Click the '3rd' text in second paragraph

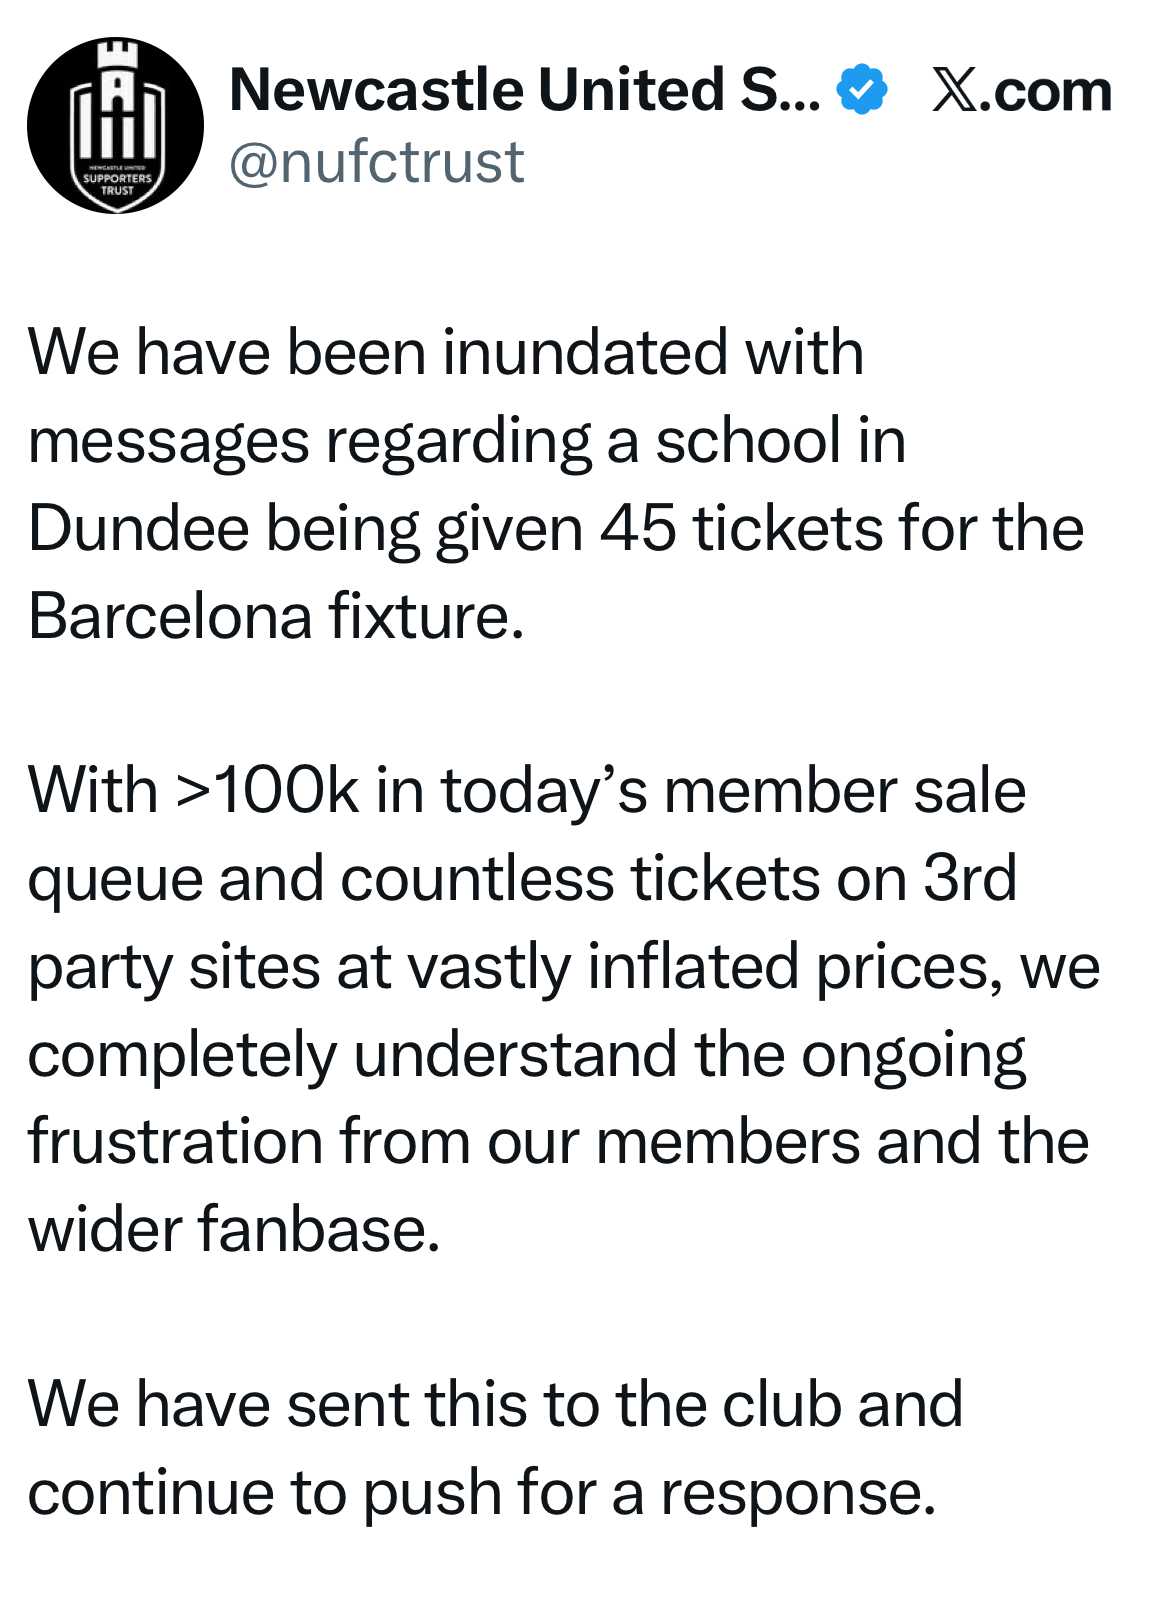(968, 878)
